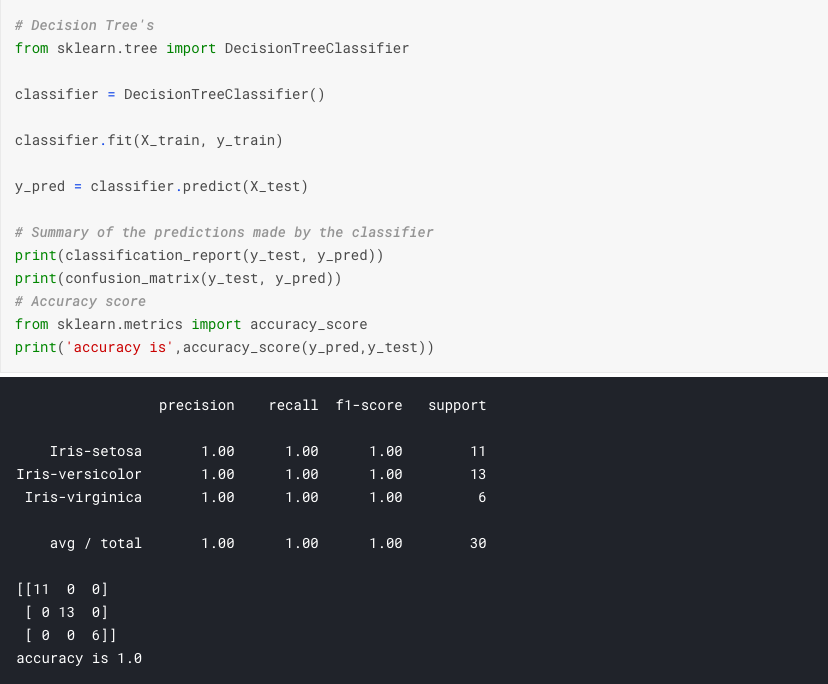Click the Iris-versicolor row label
The image size is (828, 684).
pyautogui.click(x=79, y=474)
